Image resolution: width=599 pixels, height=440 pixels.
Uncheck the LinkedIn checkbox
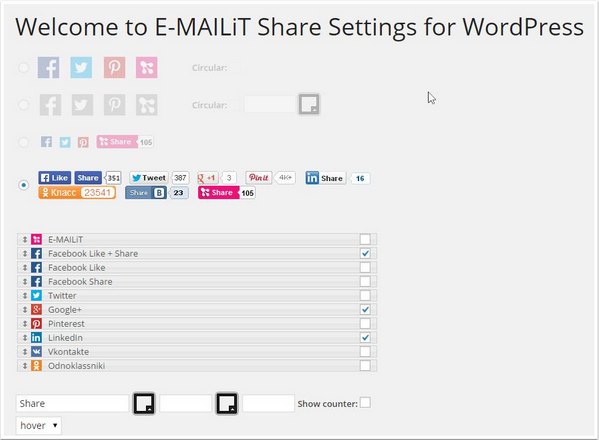point(365,338)
